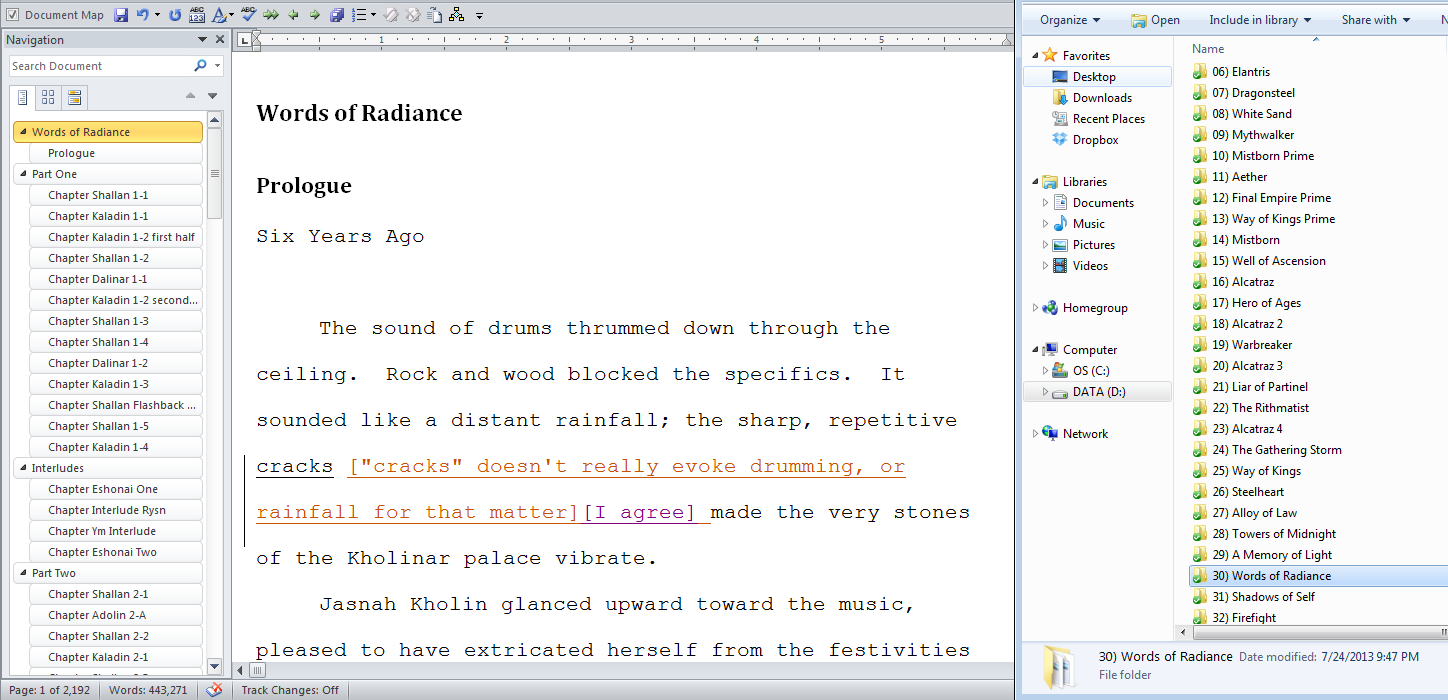Go to Chapter Dalinar 1-1 heading
Screen dimensions: 1448x700
coord(116,279)
